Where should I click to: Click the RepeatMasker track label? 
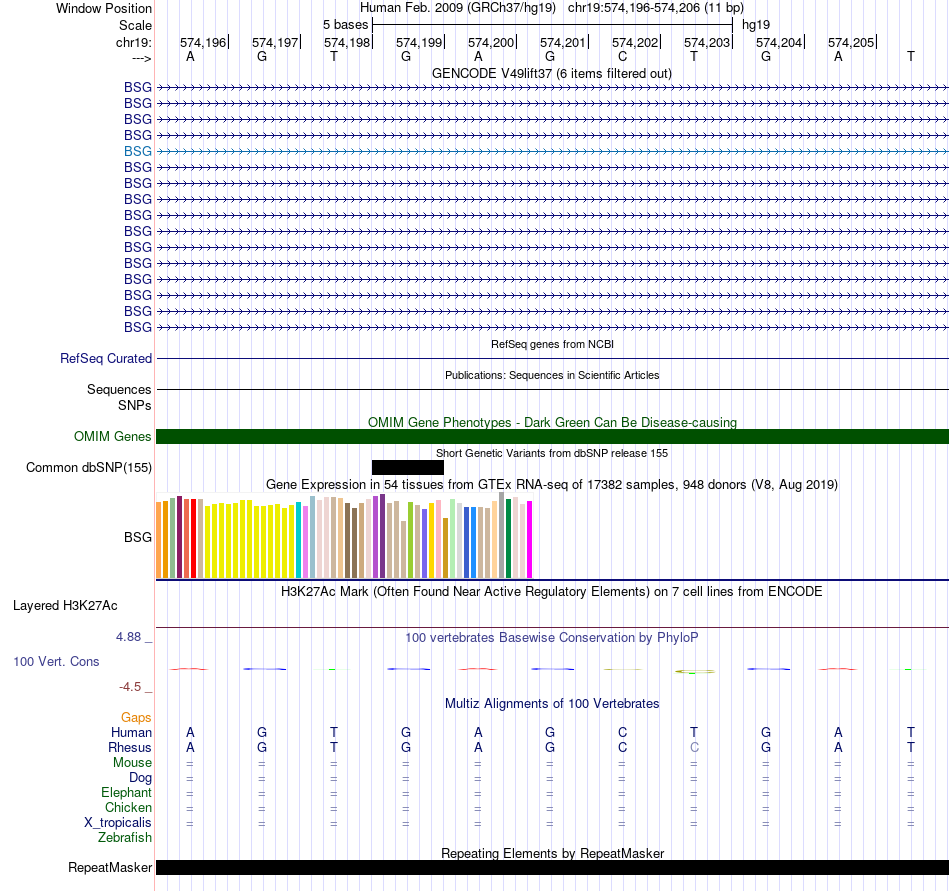pos(110,867)
